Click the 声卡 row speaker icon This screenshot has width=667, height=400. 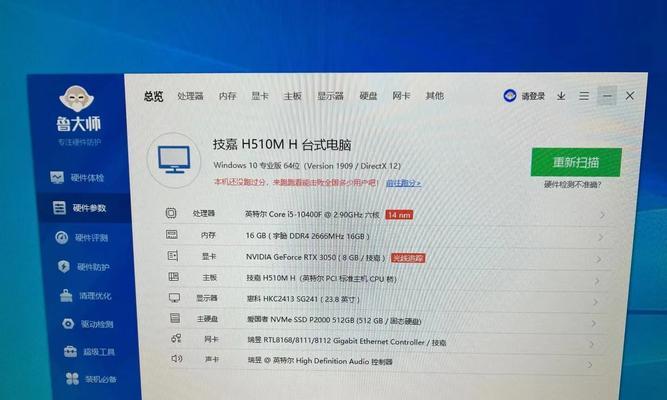[177, 359]
